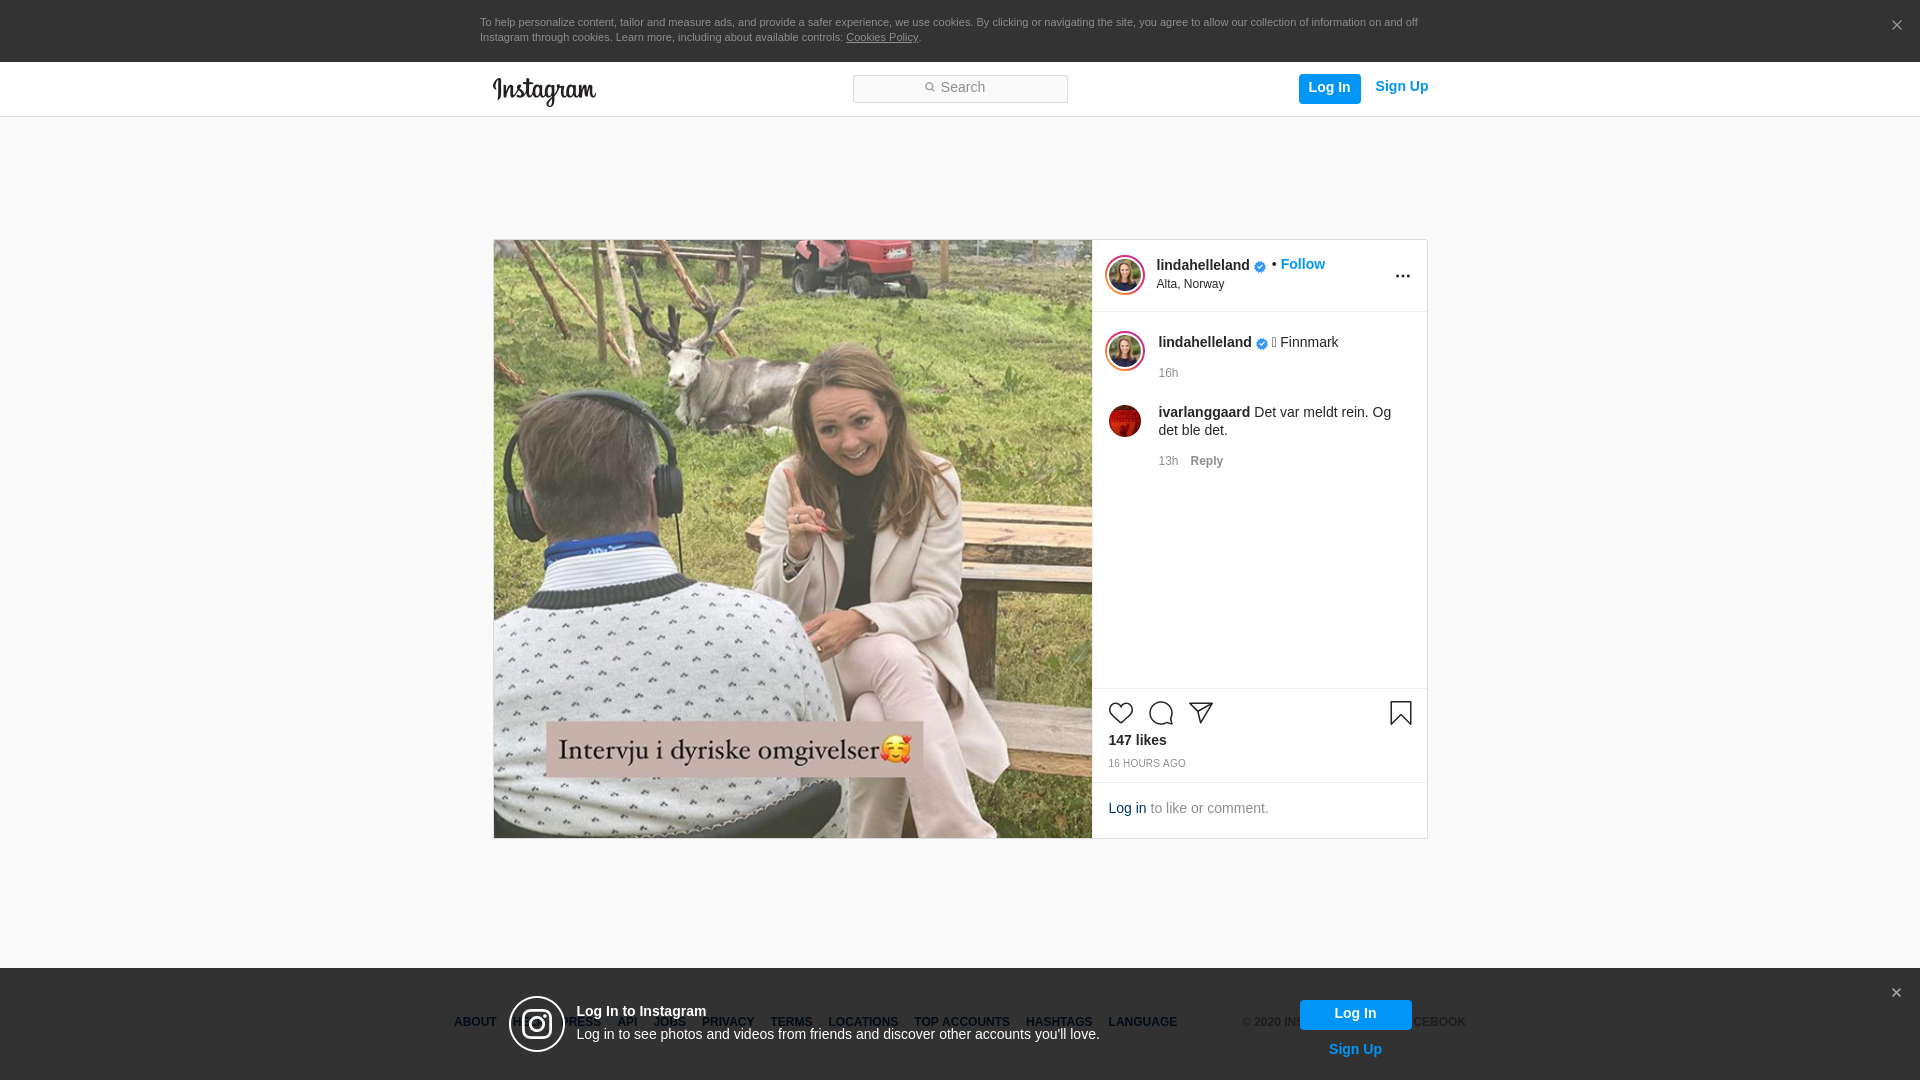Screen dimensions: 1920x1080
Task: Dismiss the bottom login banner
Action: [1895, 993]
